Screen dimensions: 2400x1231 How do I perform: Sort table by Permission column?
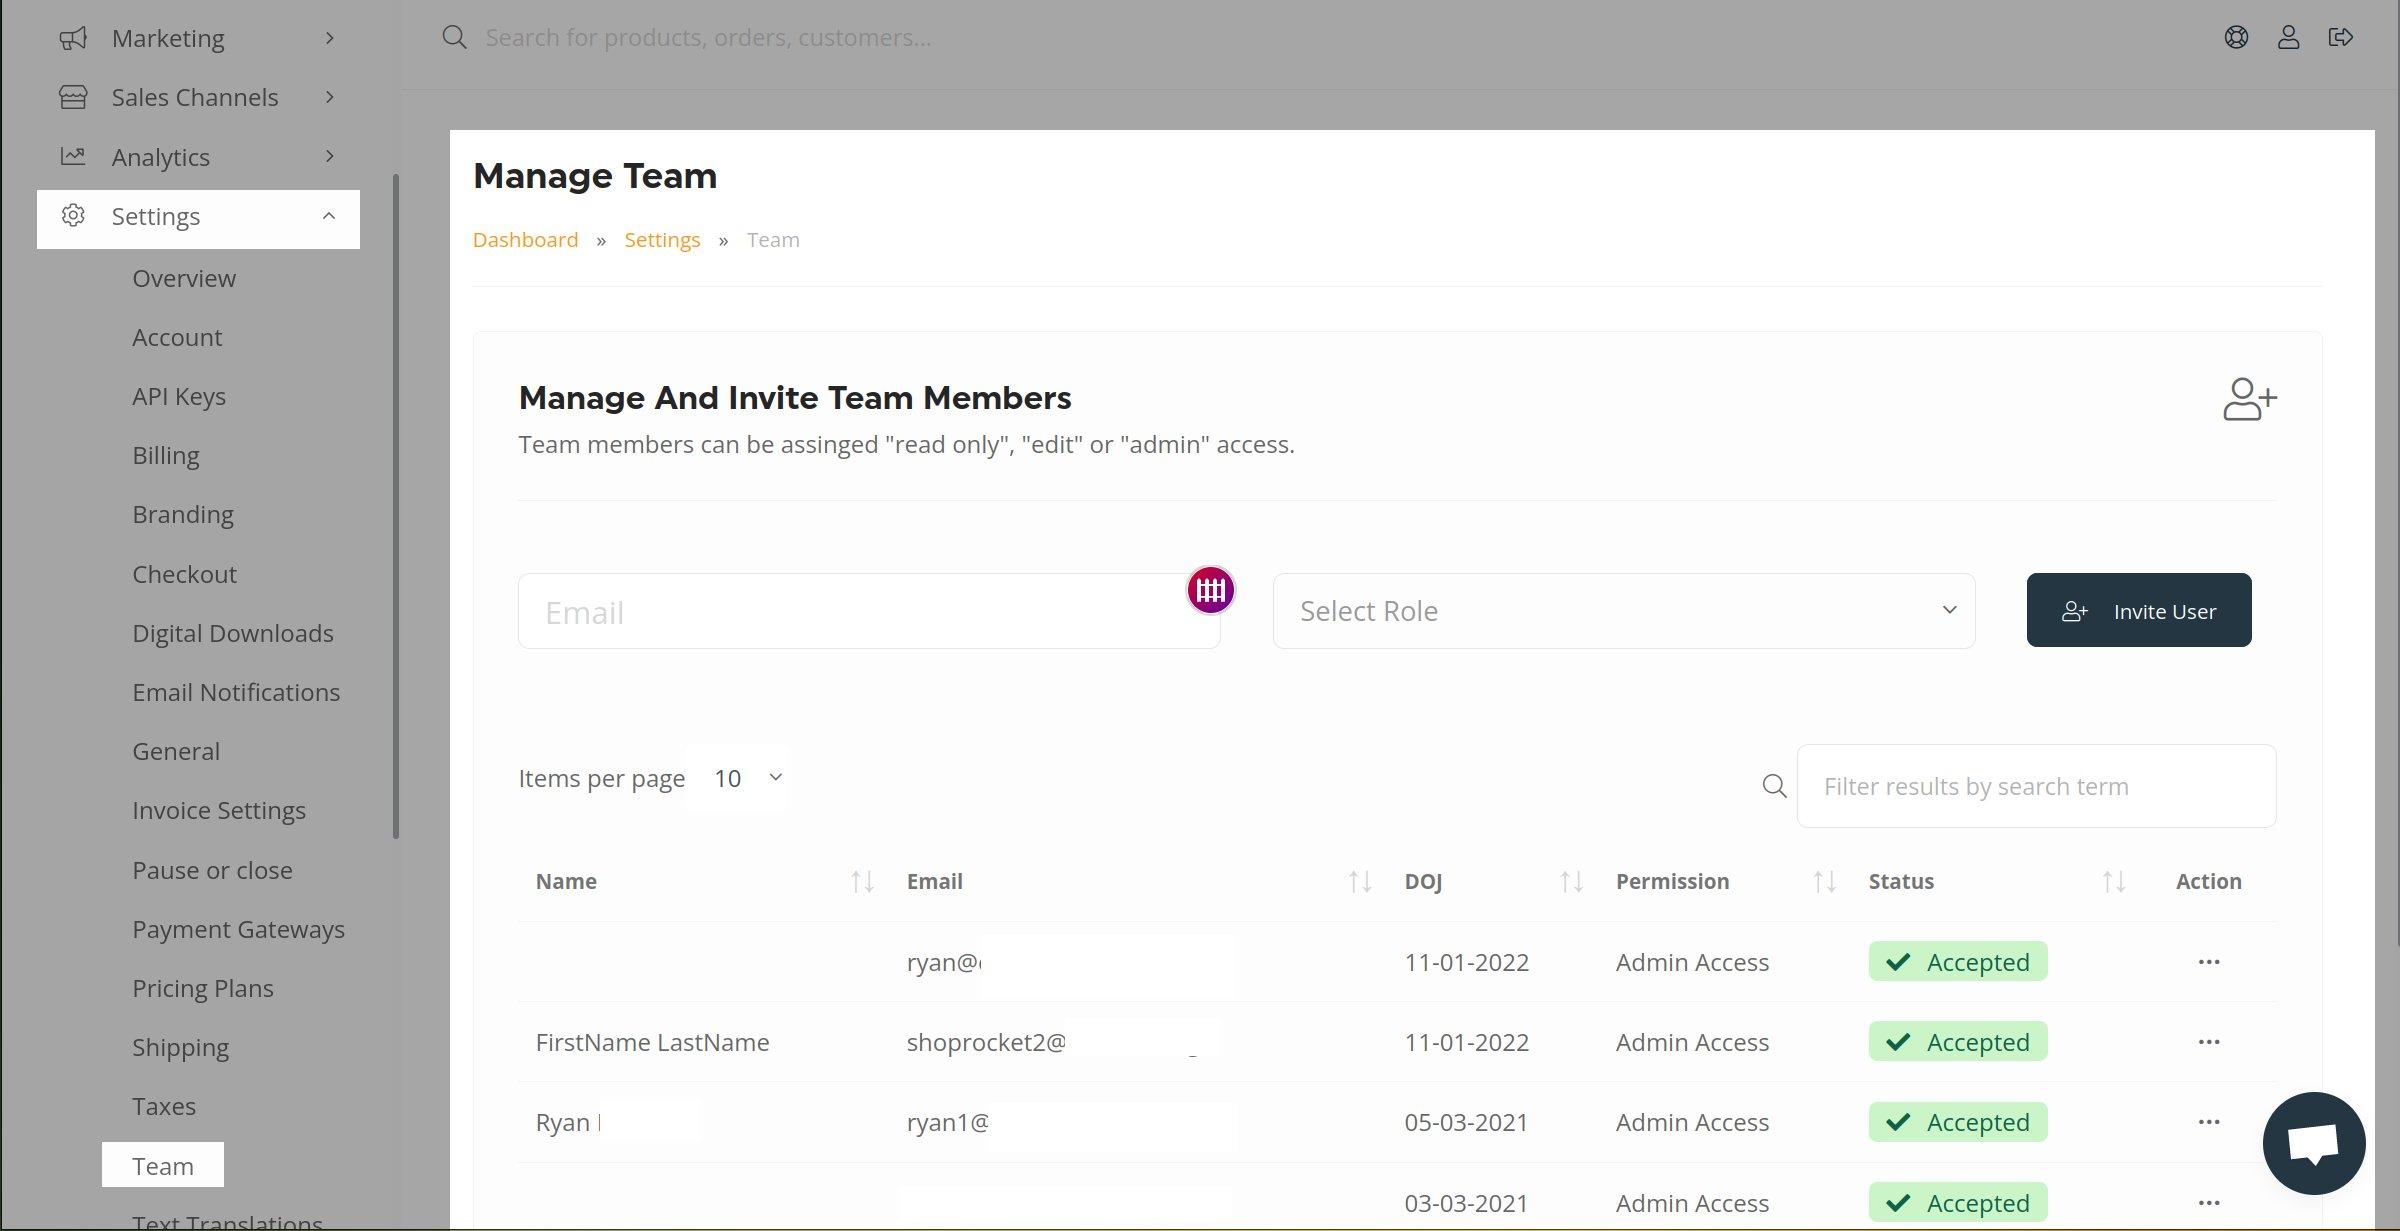click(x=1824, y=881)
